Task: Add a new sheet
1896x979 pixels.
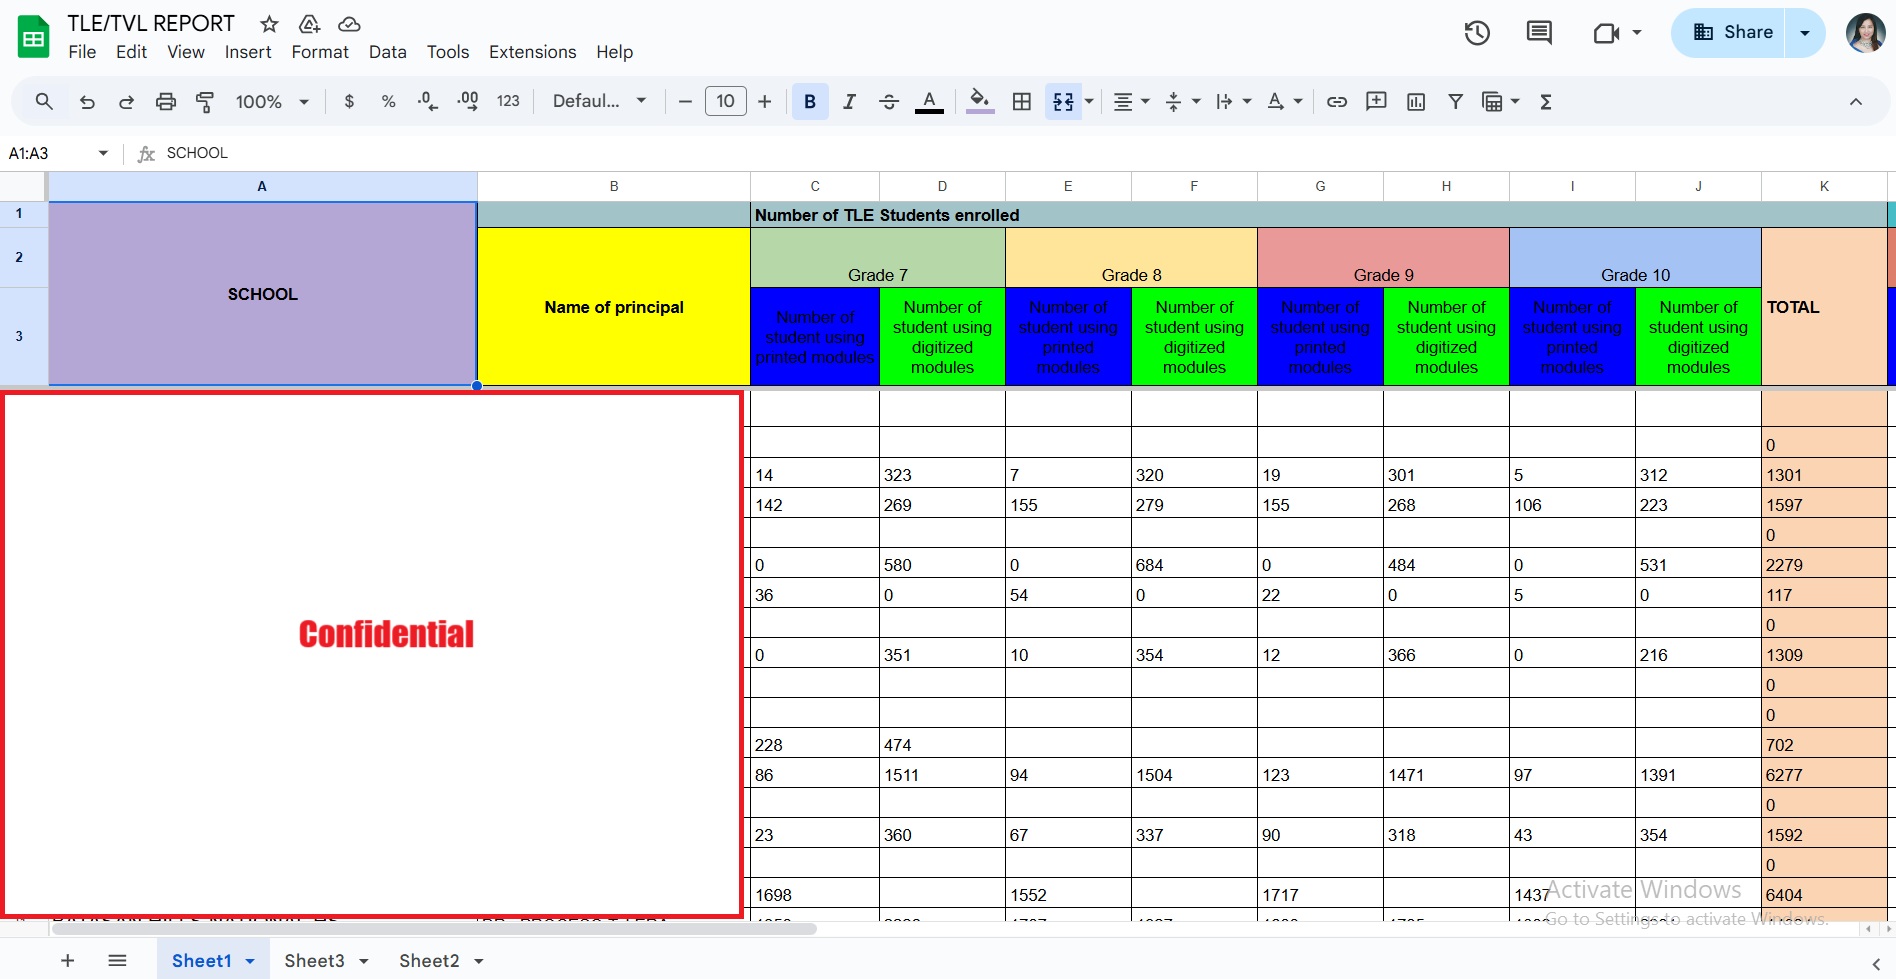Action: 68,961
